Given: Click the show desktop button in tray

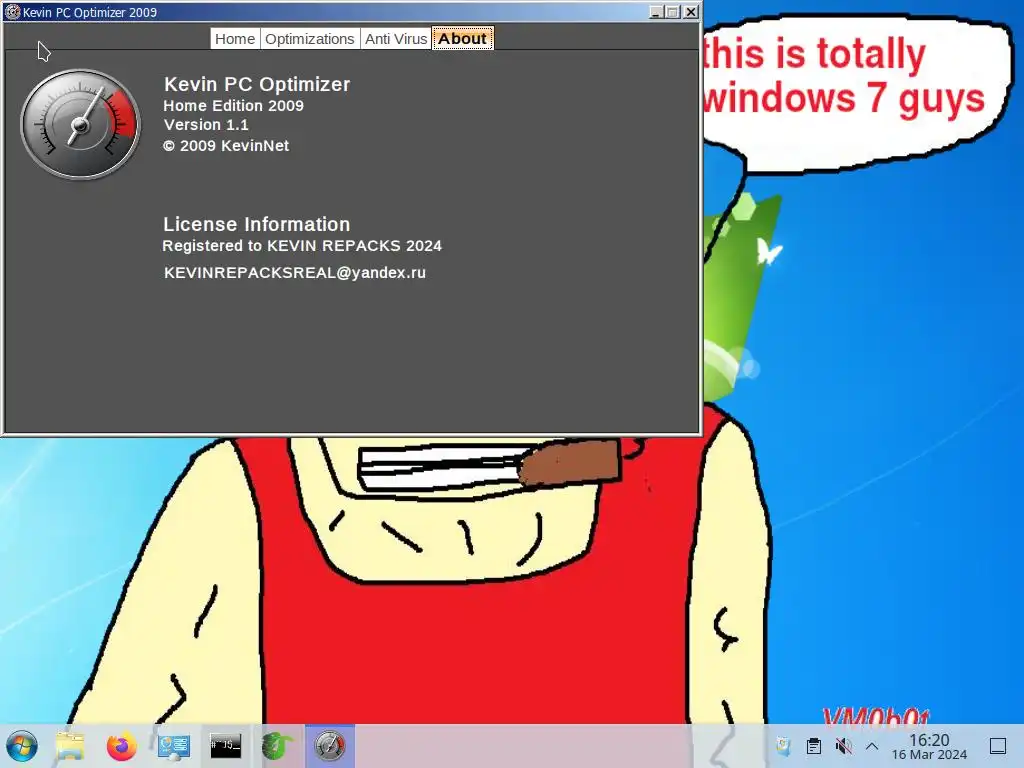Looking at the screenshot, I should pyautogui.click(x=998, y=746).
